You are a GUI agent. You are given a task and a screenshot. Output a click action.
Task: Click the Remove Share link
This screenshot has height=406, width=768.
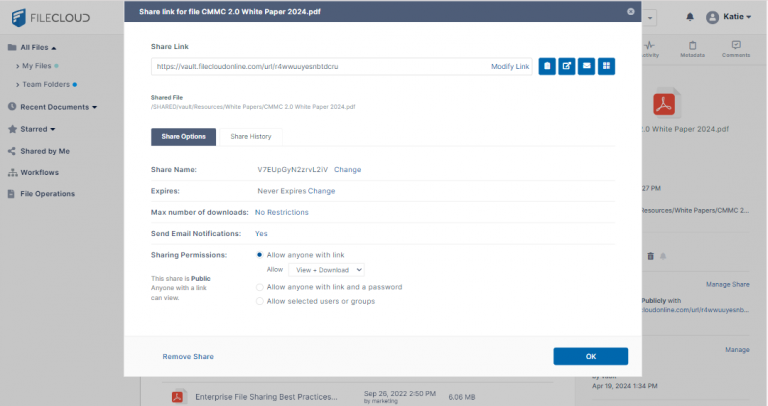(x=188, y=357)
